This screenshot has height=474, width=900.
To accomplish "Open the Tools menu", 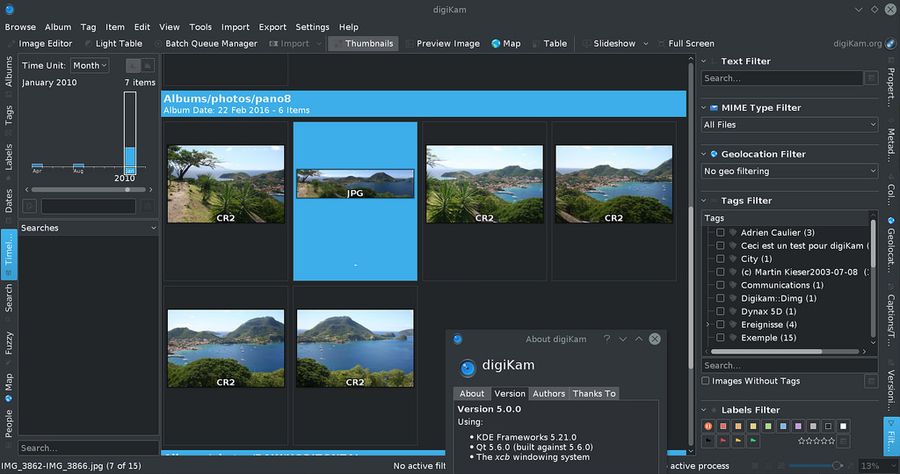I will pyautogui.click(x=200, y=27).
